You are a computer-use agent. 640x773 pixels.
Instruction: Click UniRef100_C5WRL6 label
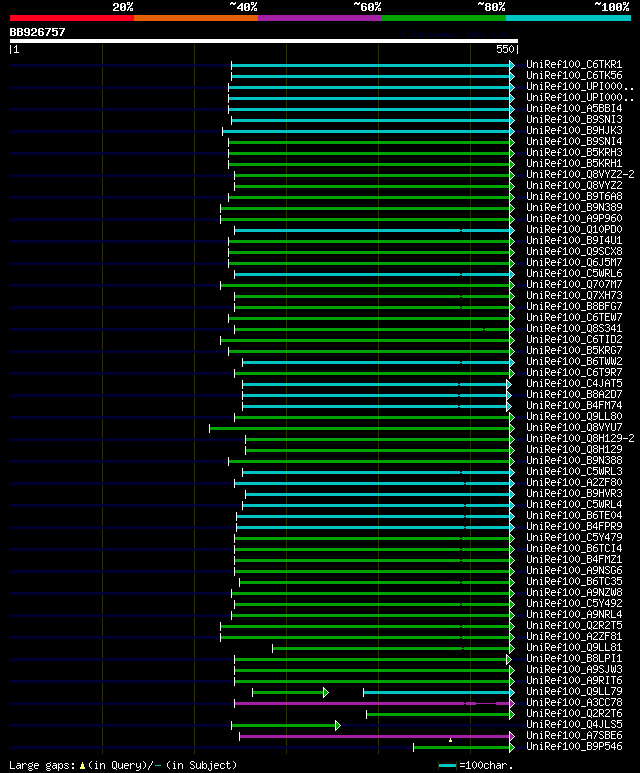[574, 274]
